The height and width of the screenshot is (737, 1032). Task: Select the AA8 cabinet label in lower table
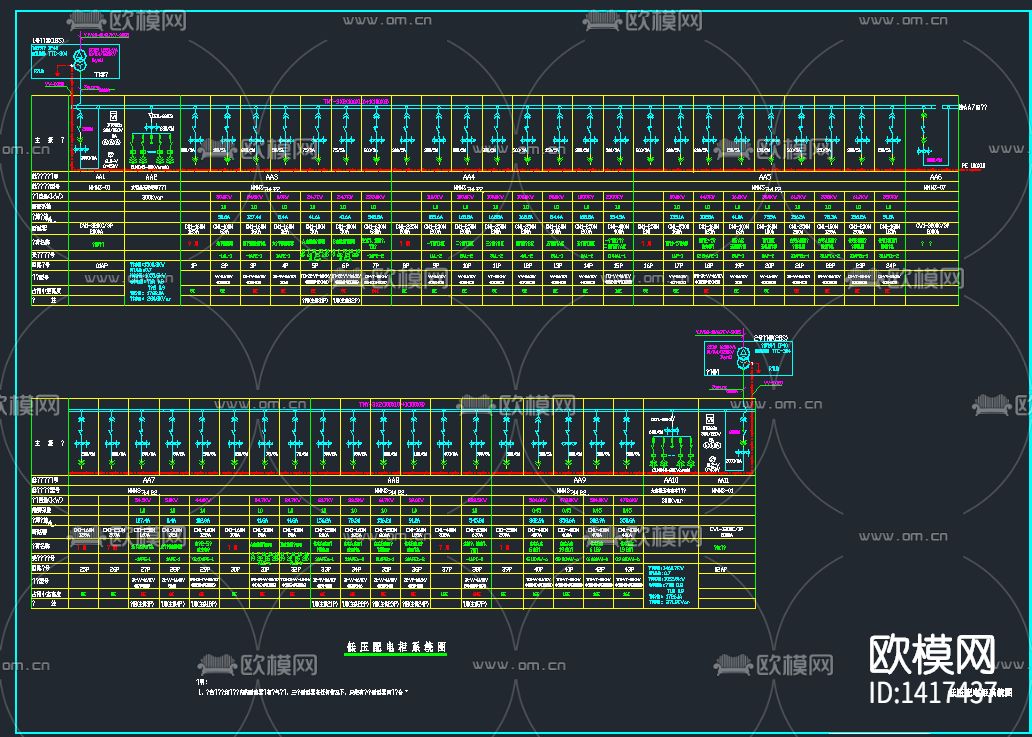[x=393, y=480]
